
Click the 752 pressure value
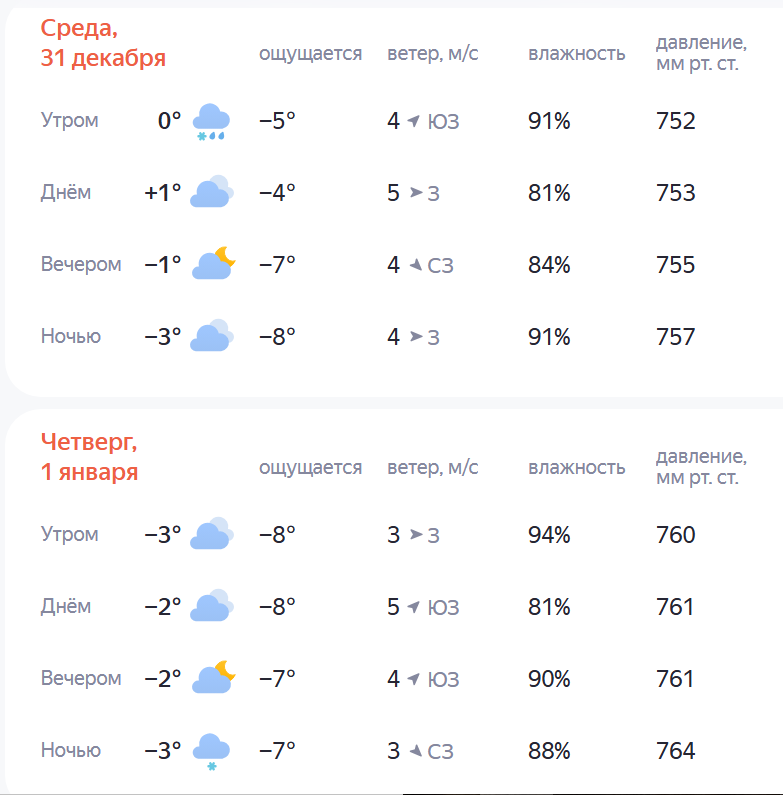coord(675,122)
